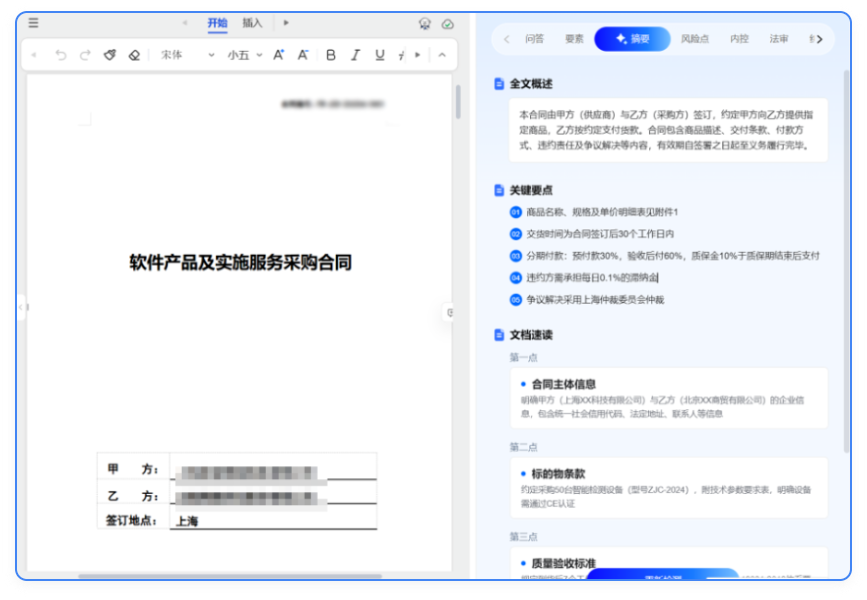Select the 问答 tab
The width and height of the screenshot is (867, 600).
(535, 39)
